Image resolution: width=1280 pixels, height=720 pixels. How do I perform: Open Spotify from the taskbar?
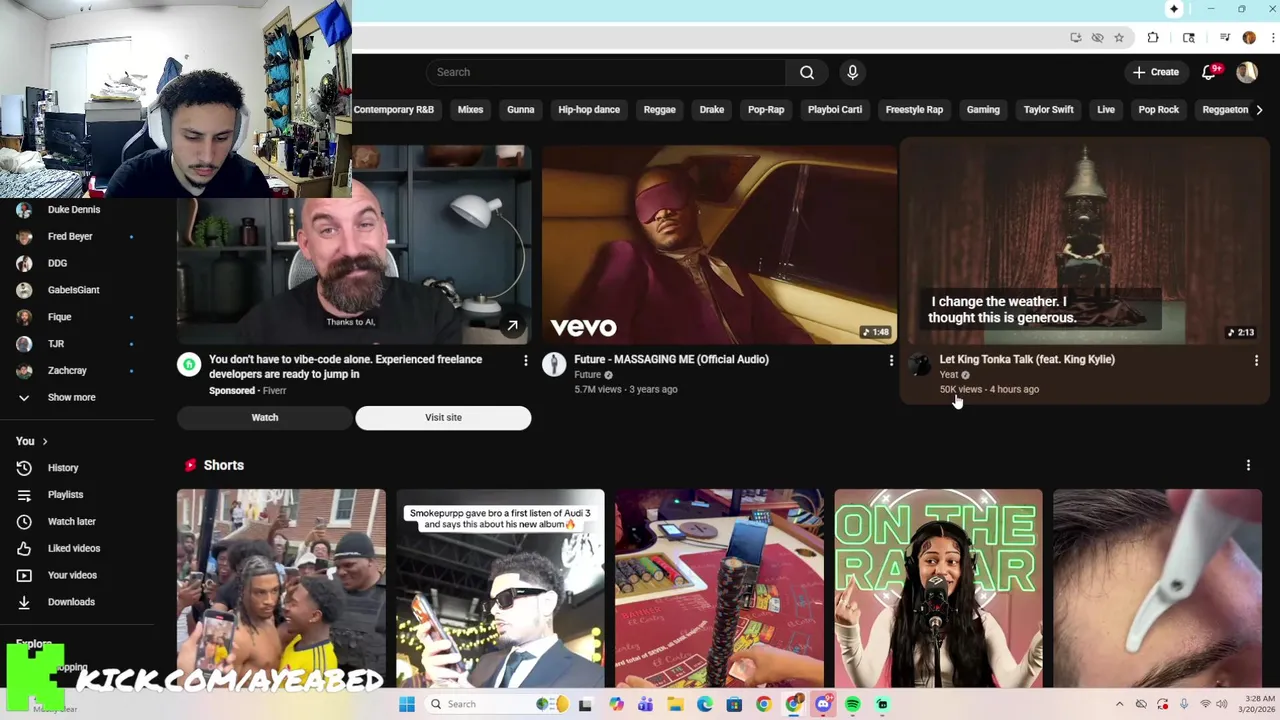(853, 704)
